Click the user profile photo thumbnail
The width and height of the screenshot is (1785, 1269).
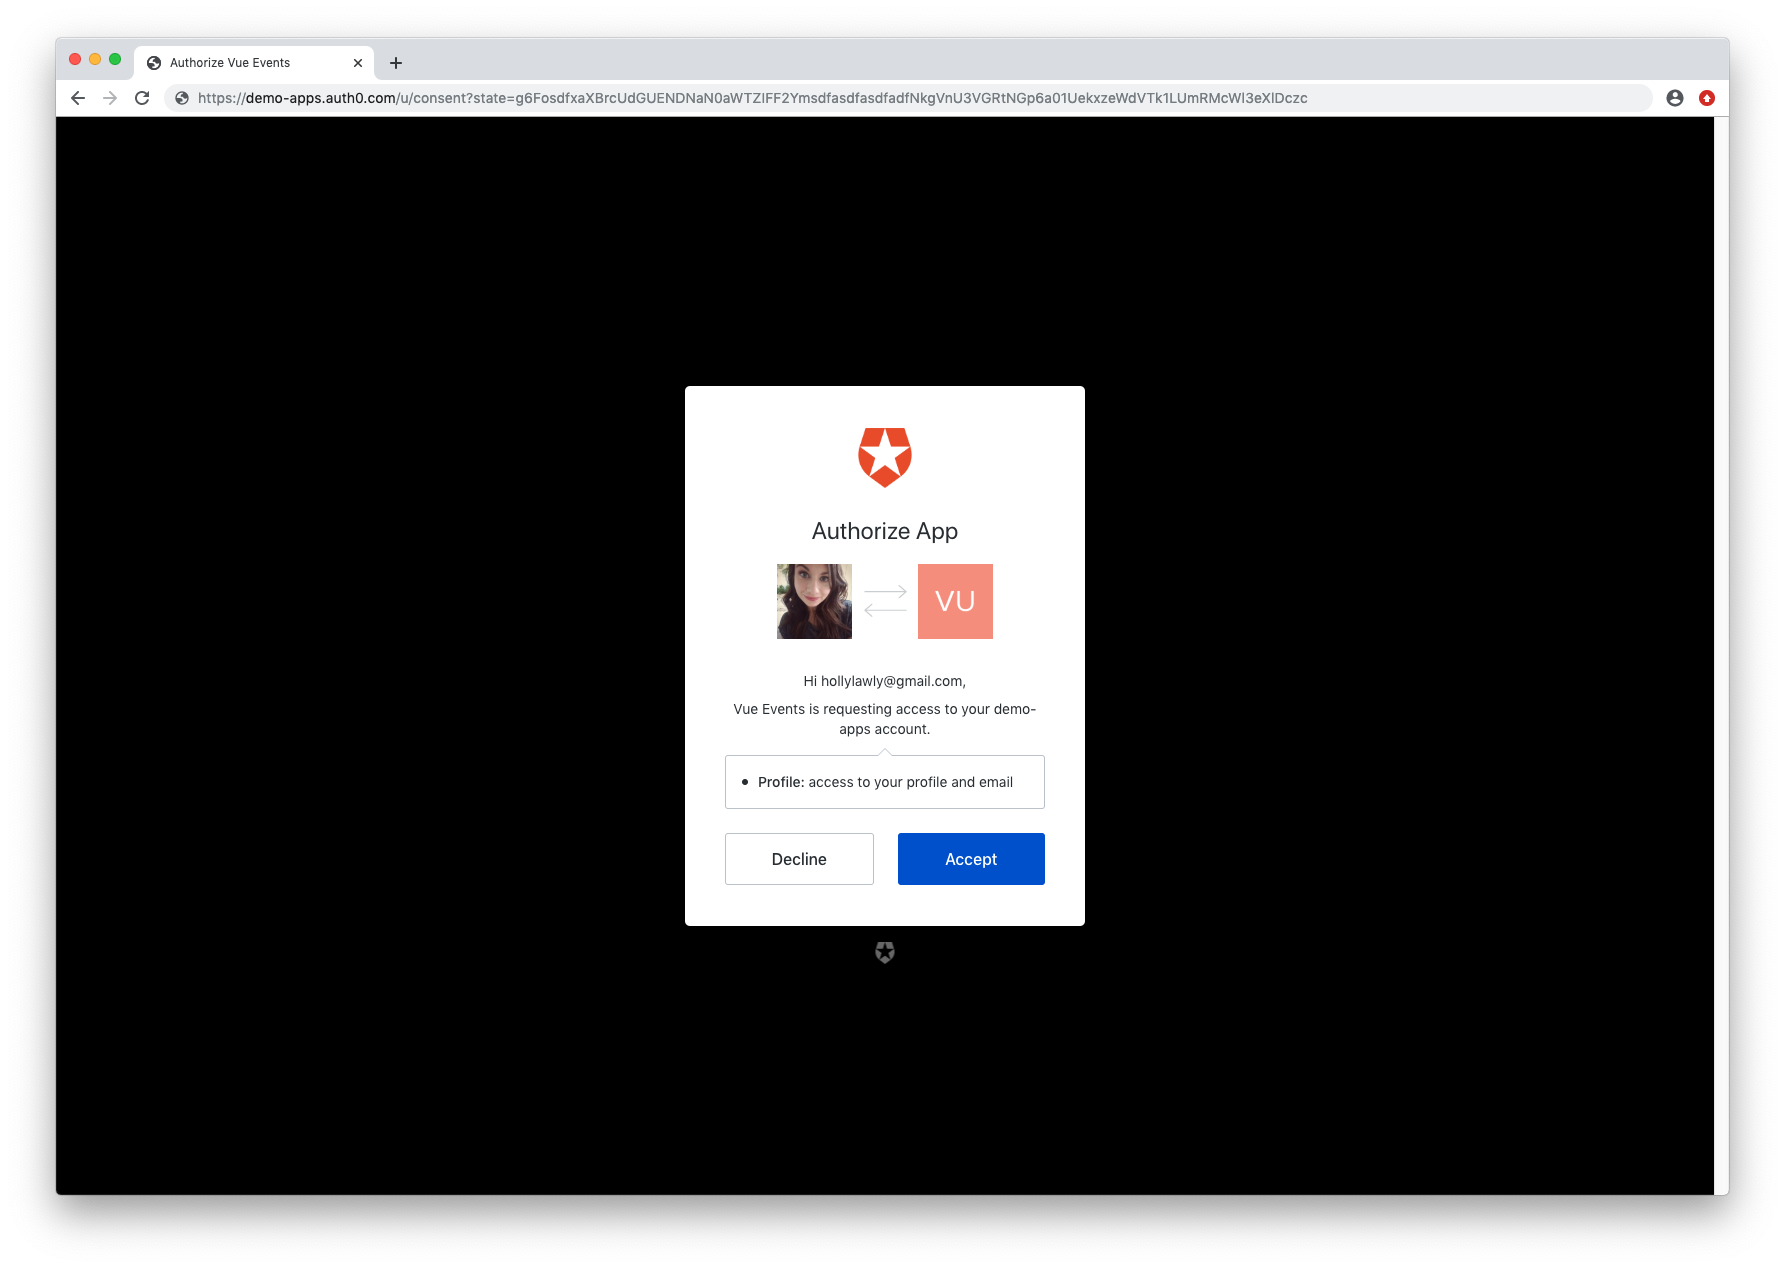point(814,601)
